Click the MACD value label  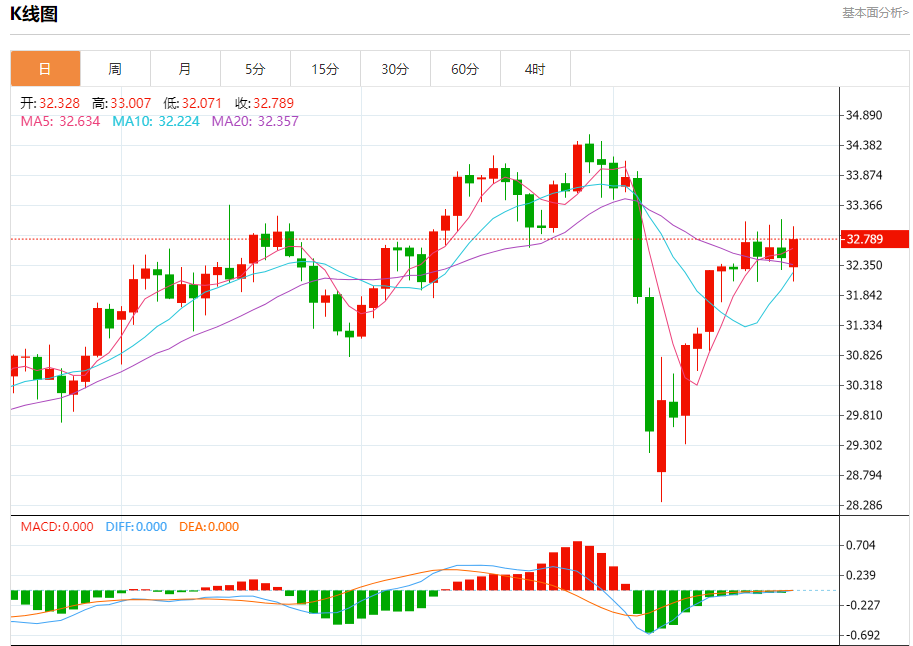pos(57,527)
